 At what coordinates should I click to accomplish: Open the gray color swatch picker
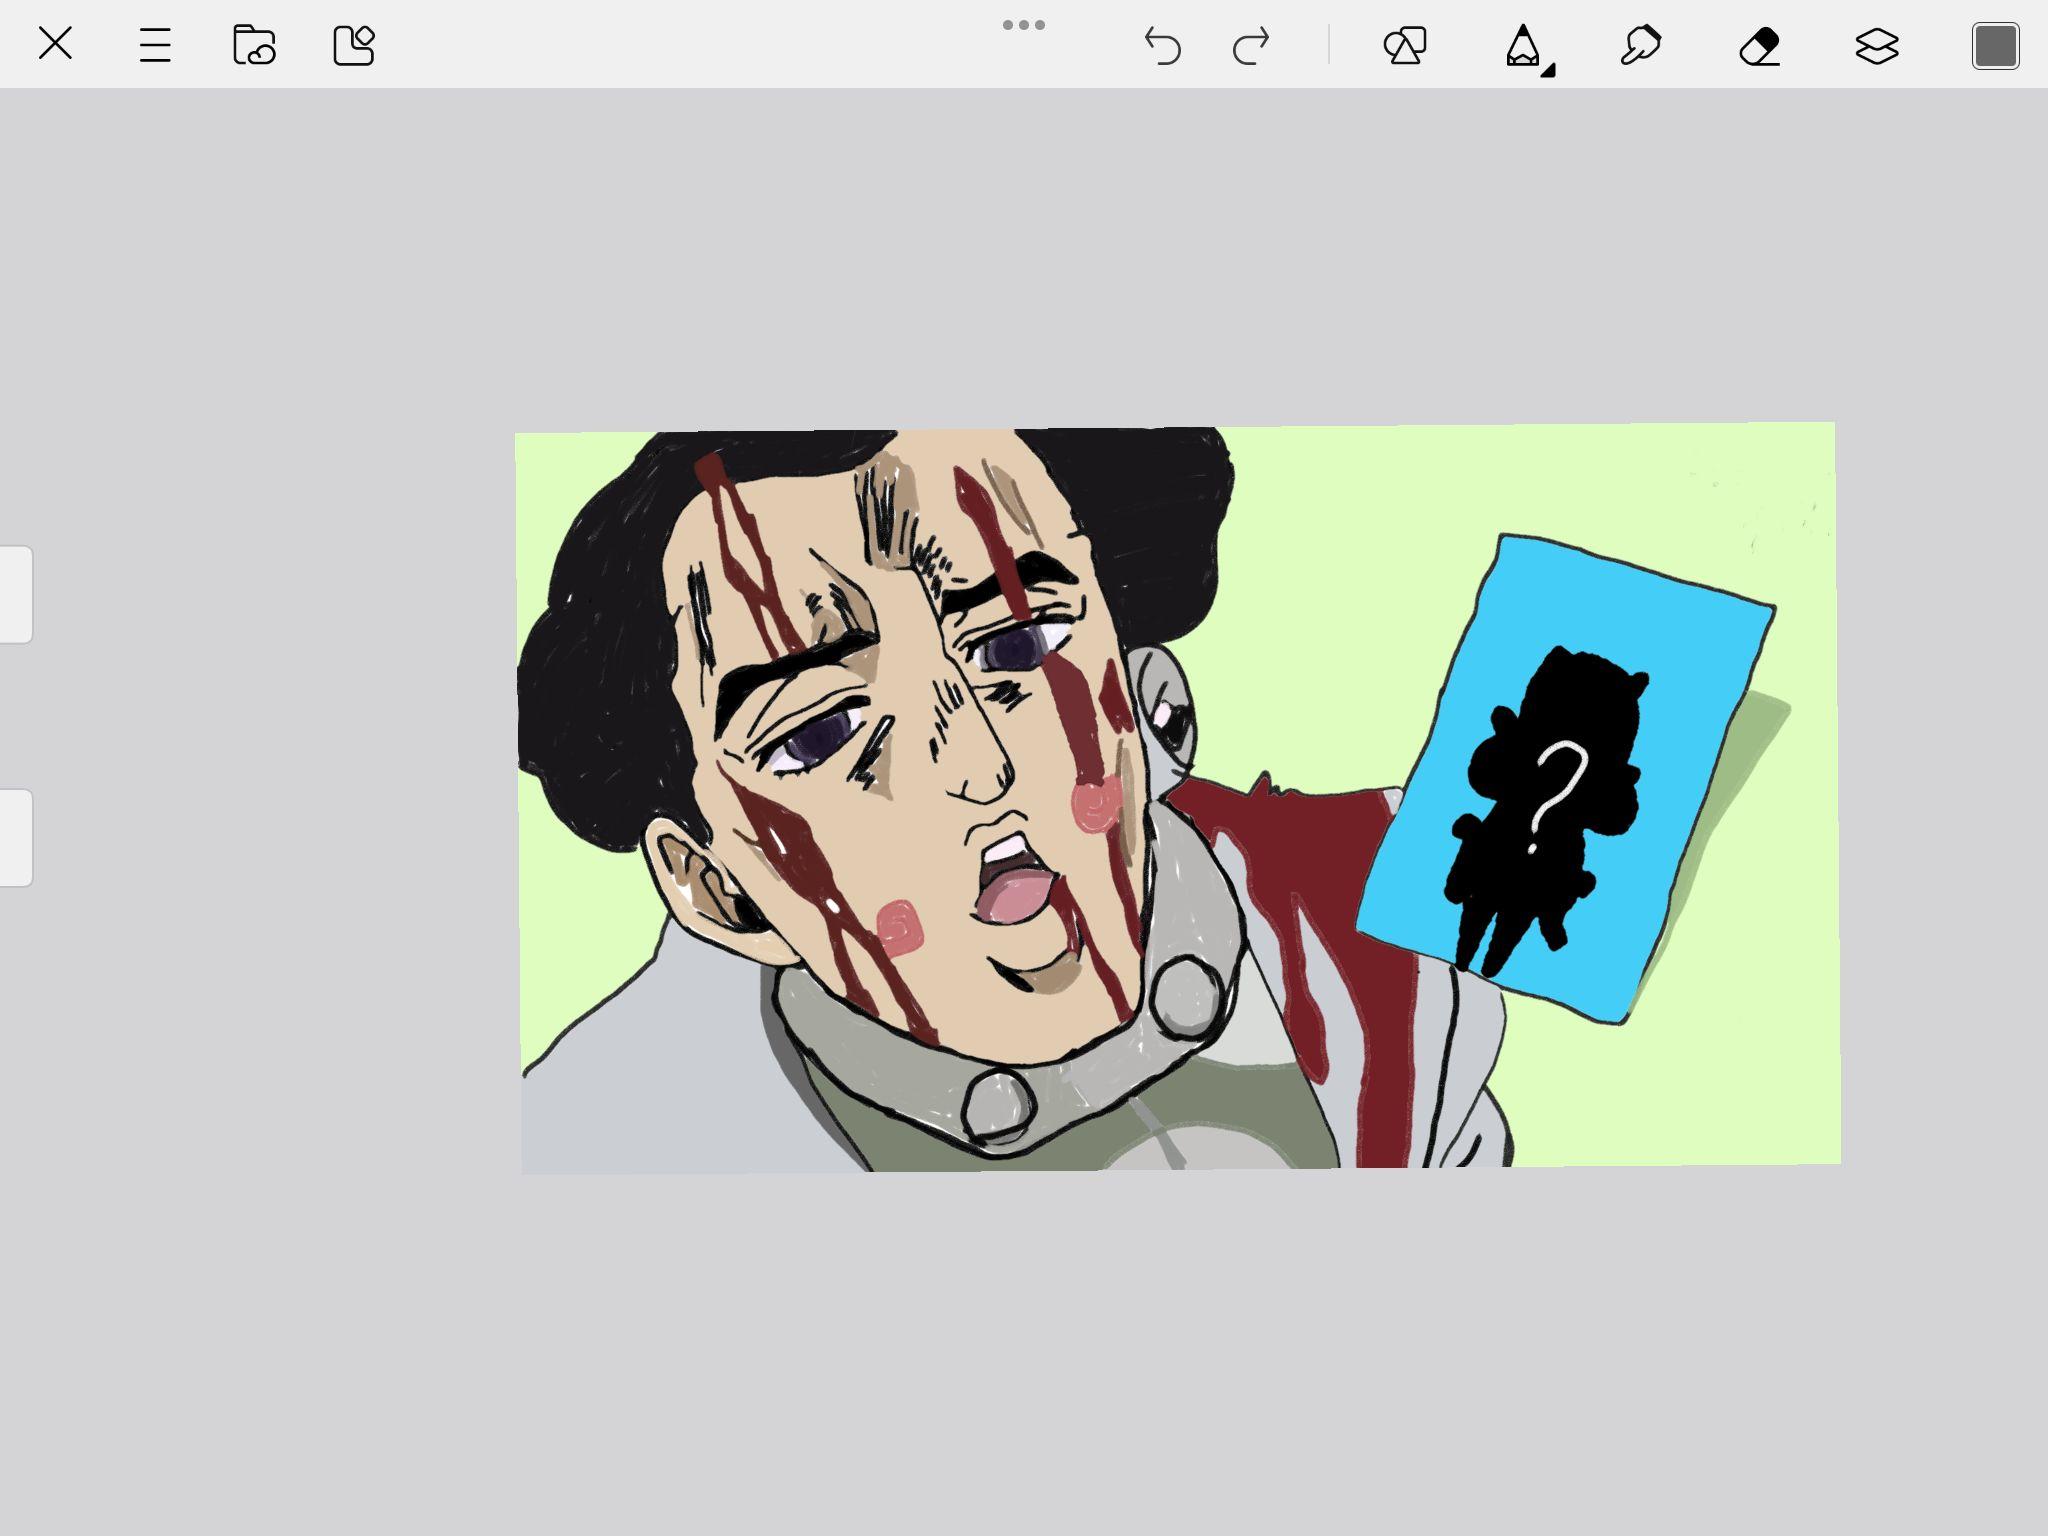1995,46
